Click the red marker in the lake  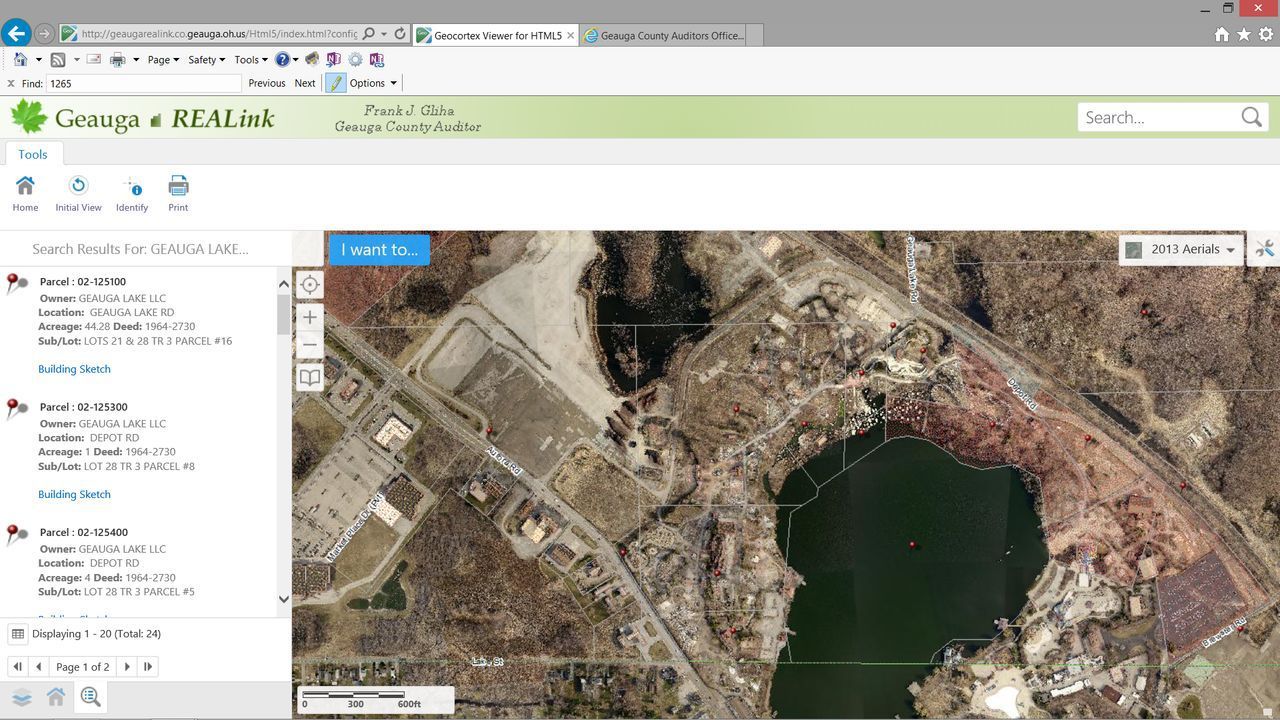[912, 544]
